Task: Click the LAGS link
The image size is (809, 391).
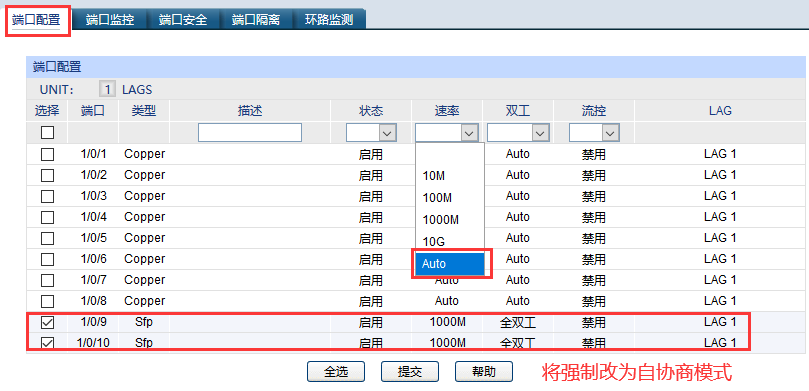Action: (137, 89)
